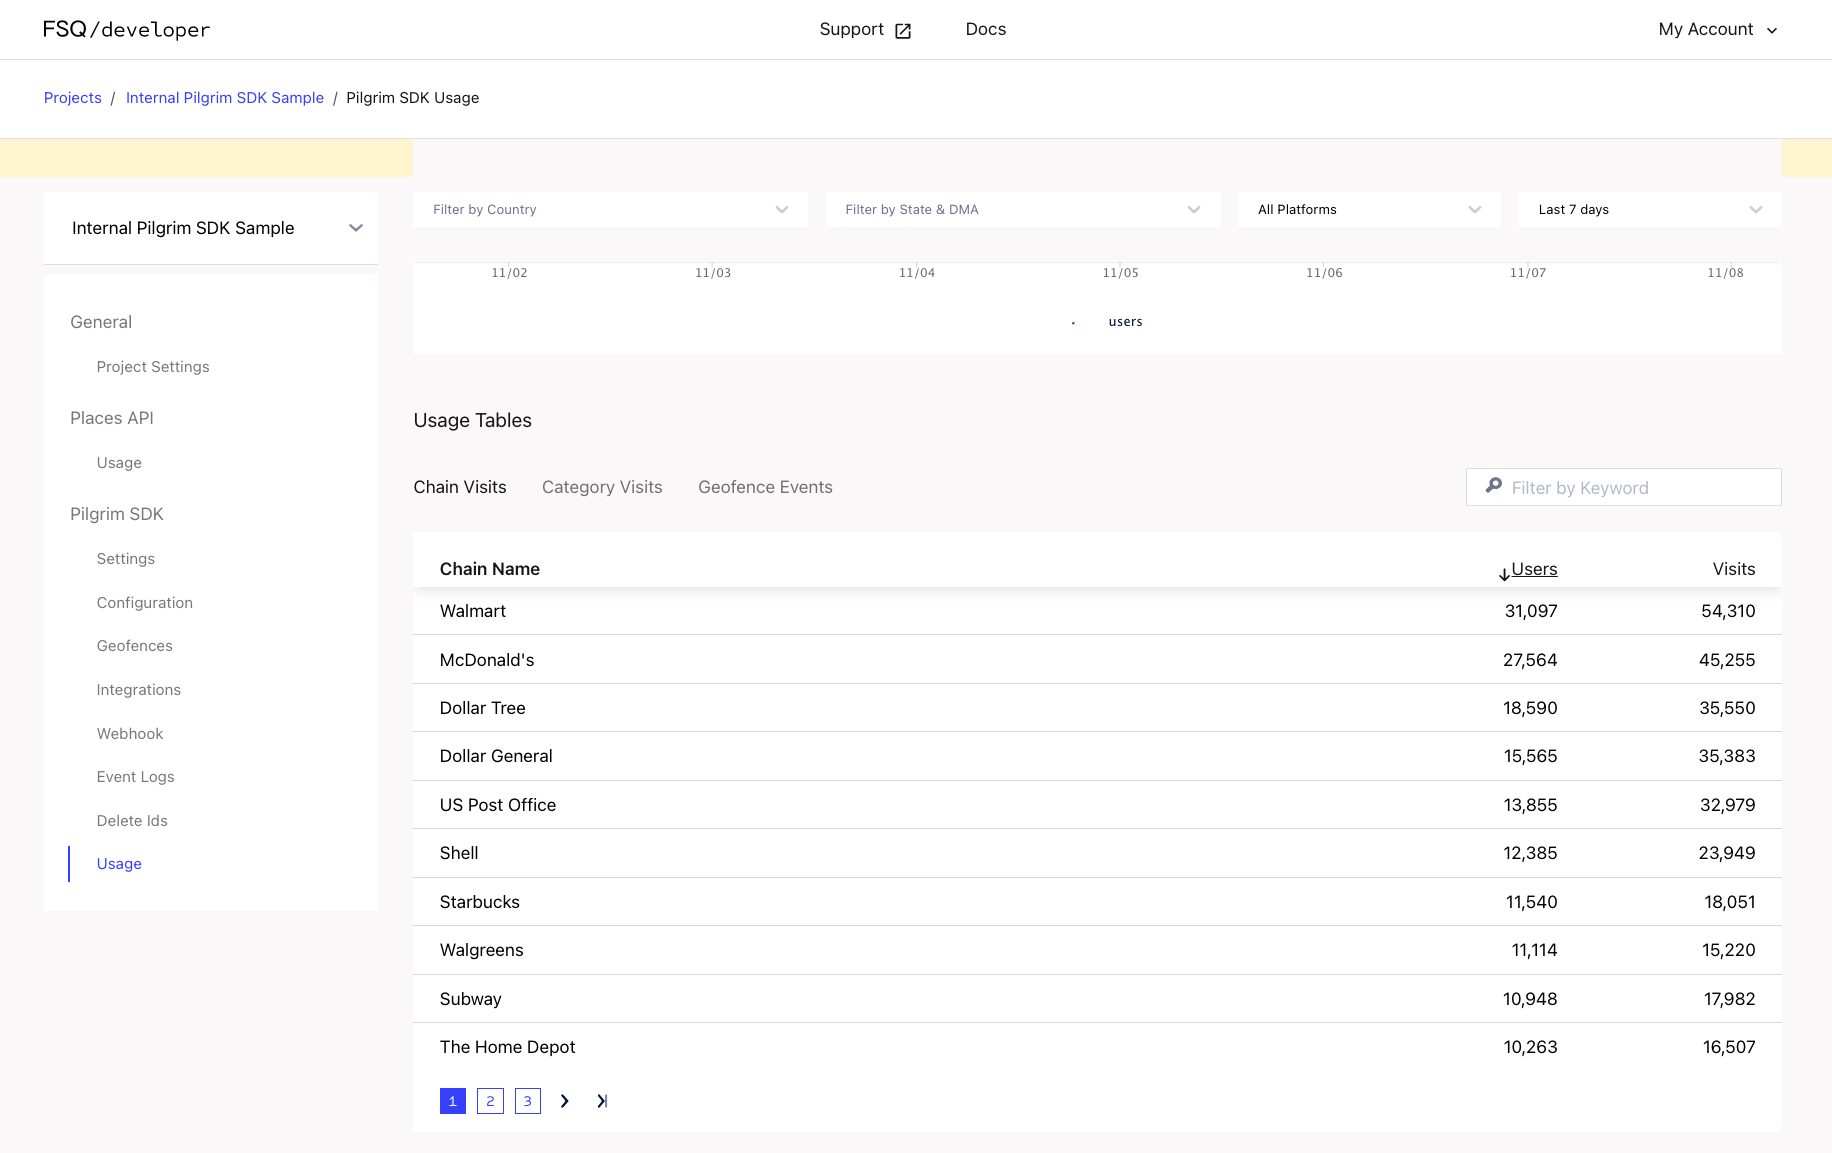
Task: Click Walmart's visits value 54,310
Action: coord(1728,611)
